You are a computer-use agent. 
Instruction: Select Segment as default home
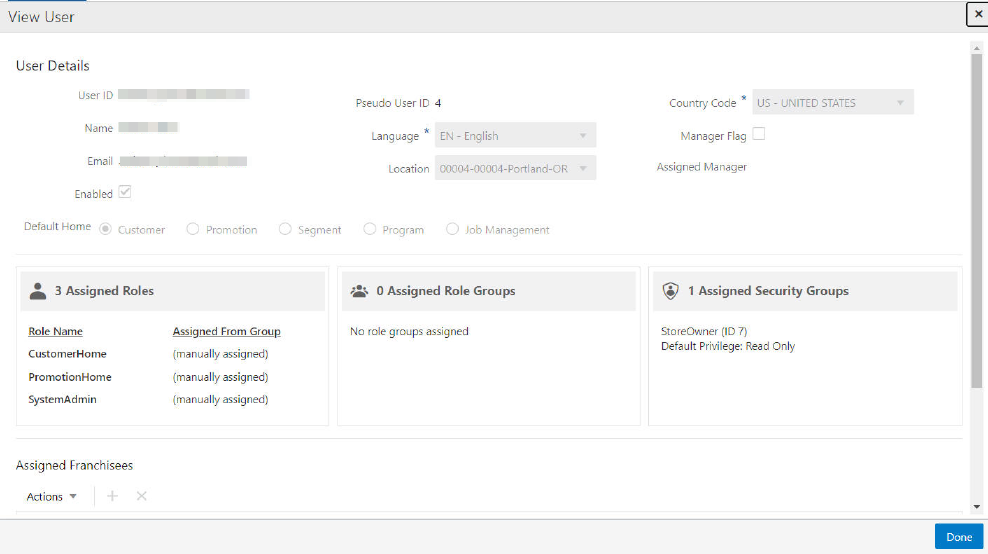pyautogui.click(x=285, y=229)
